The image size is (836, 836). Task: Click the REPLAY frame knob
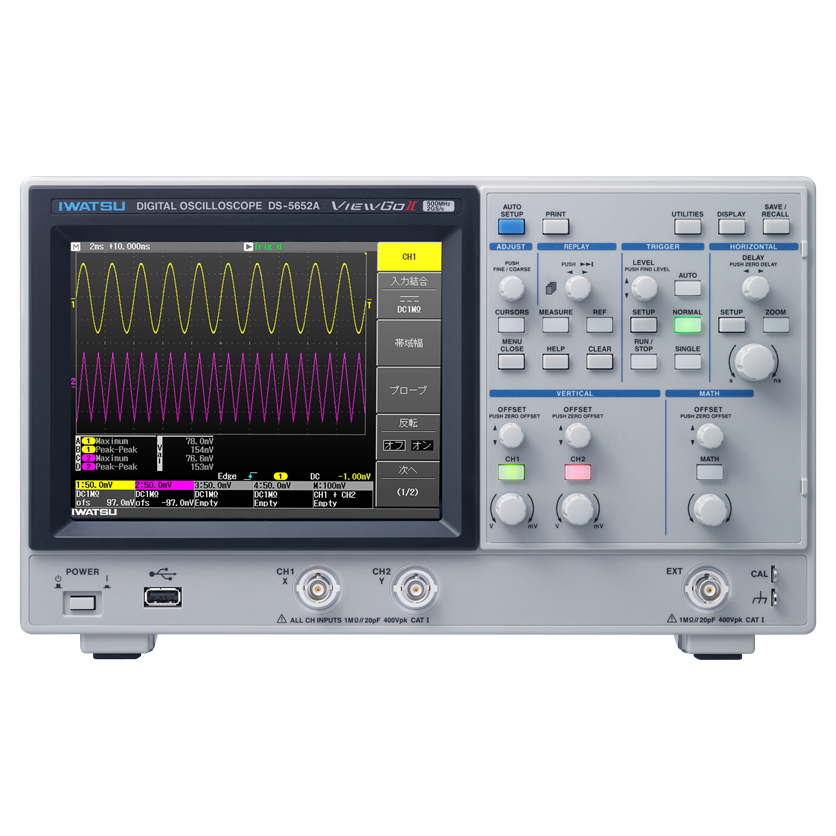tap(577, 288)
